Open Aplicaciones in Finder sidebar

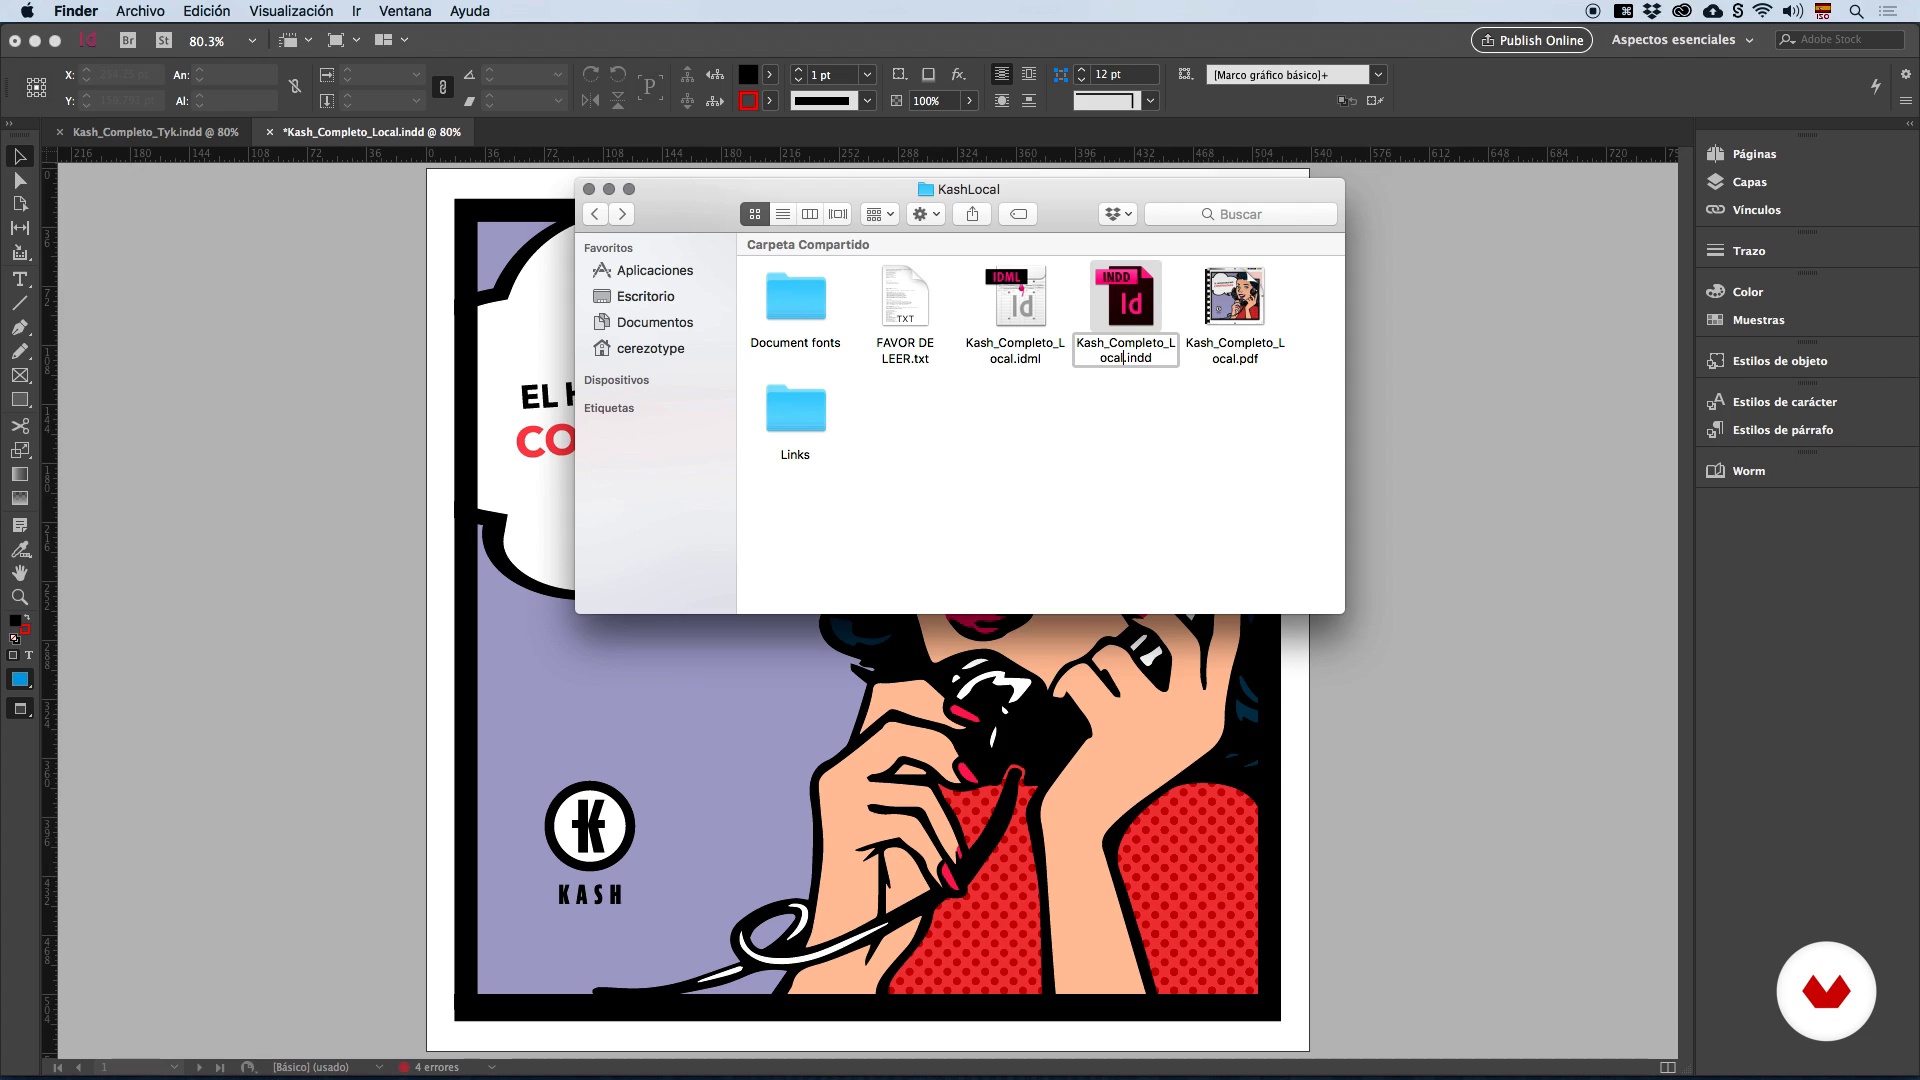[x=654, y=270]
